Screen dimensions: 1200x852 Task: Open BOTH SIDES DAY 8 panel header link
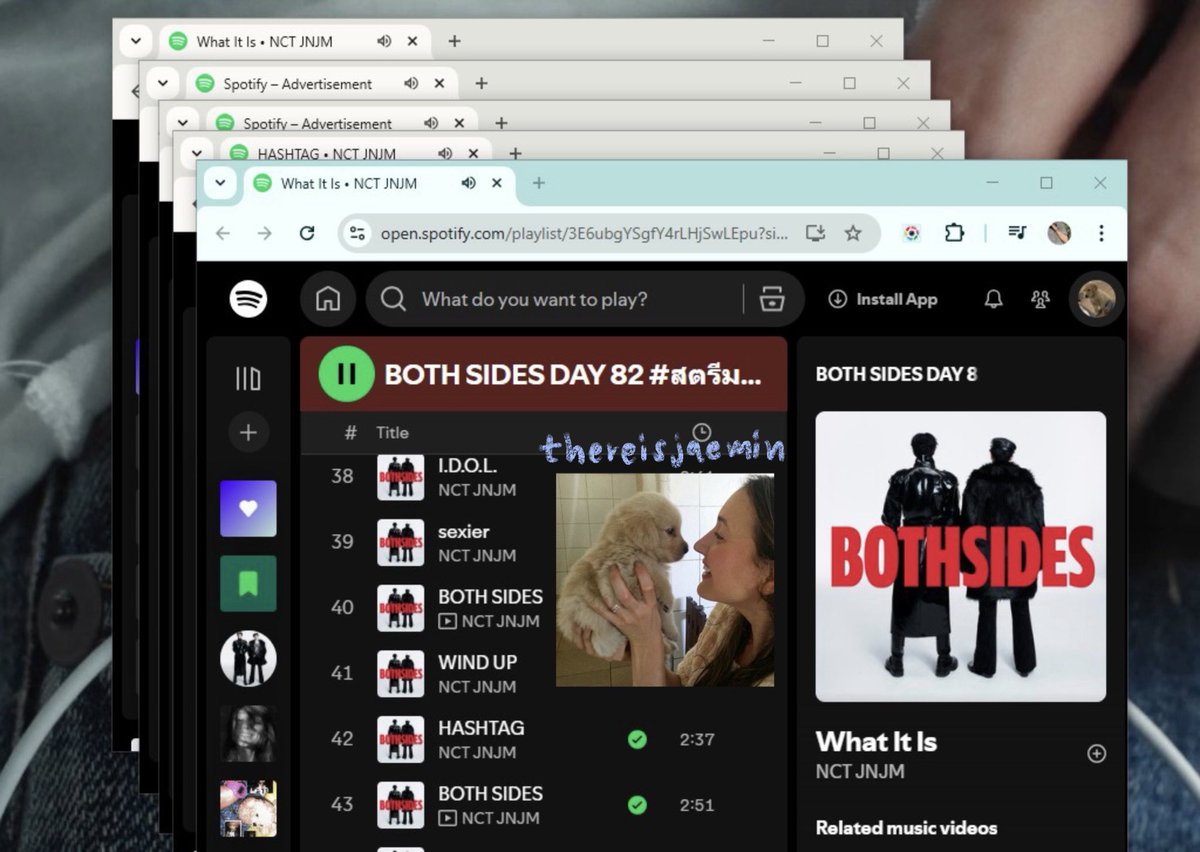(896, 374)
